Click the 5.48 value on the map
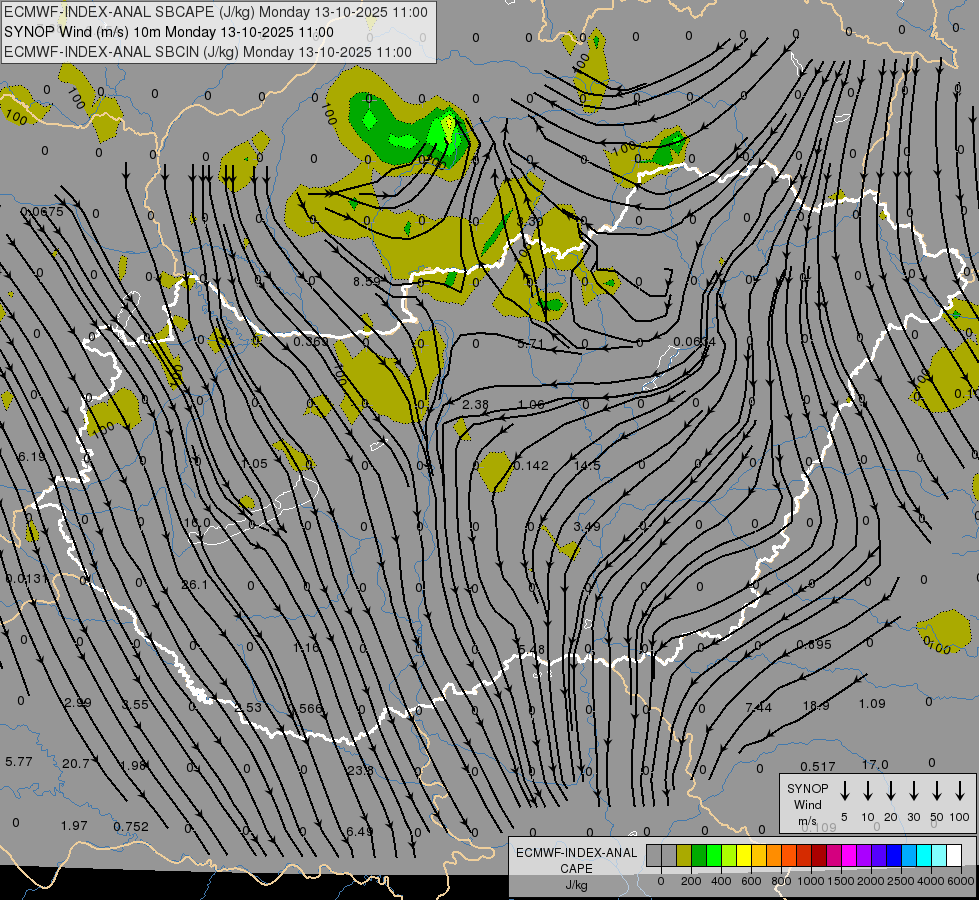 [531, 650]
